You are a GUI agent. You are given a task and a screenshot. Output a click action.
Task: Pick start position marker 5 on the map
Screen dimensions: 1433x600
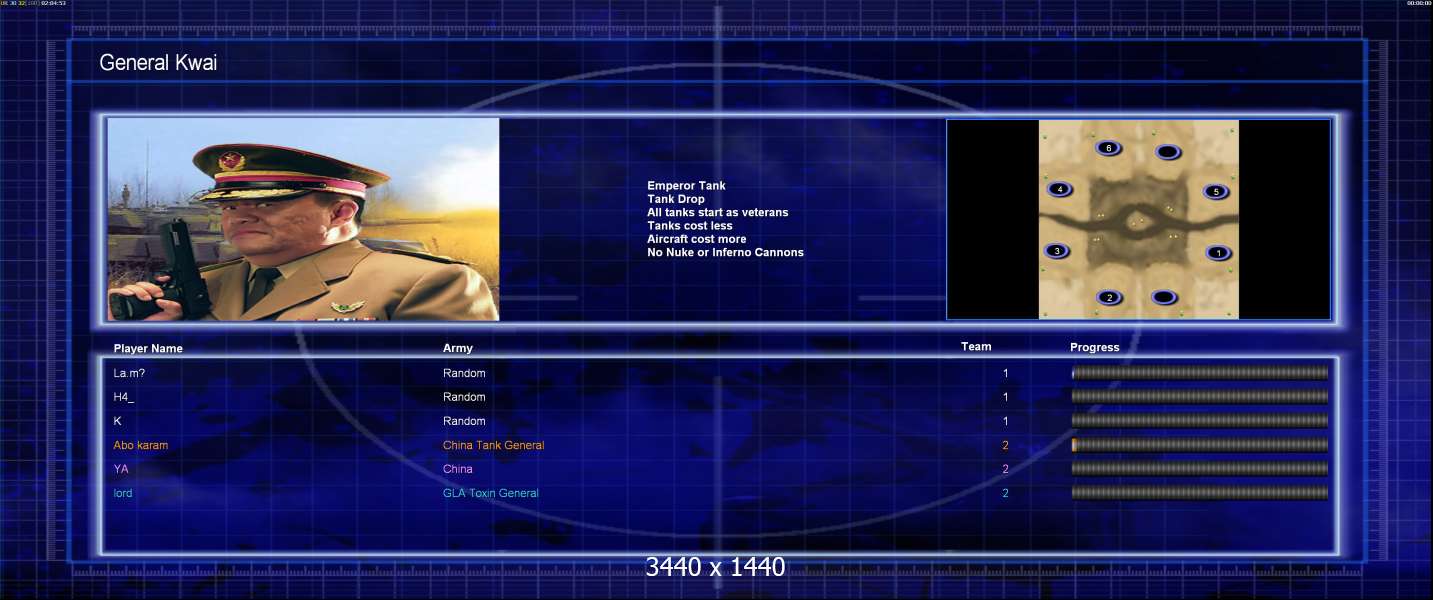tap(1215, 191)
